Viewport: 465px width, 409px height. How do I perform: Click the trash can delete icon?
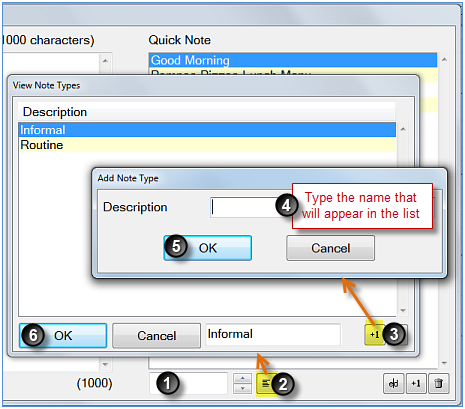pos(439,384)
